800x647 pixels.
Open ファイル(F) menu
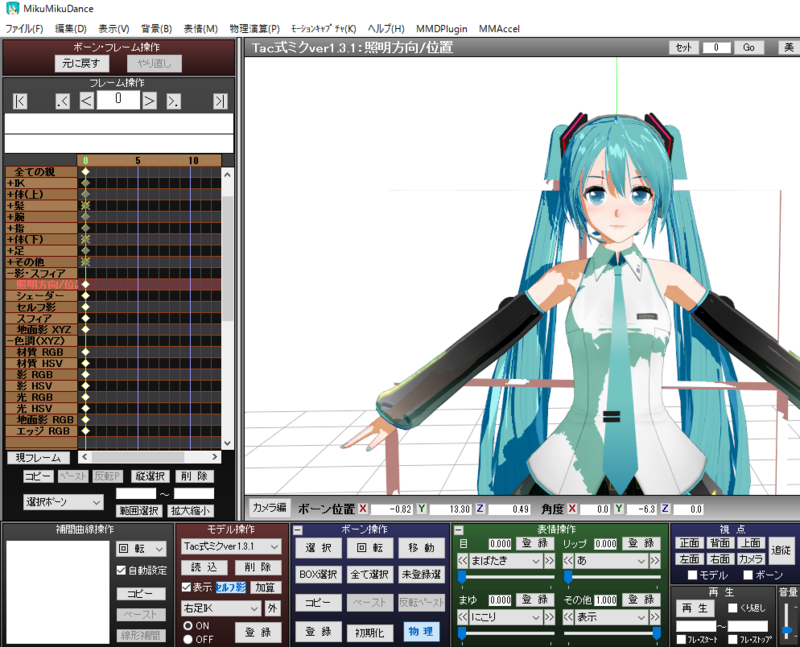click(x=24, y=29)
